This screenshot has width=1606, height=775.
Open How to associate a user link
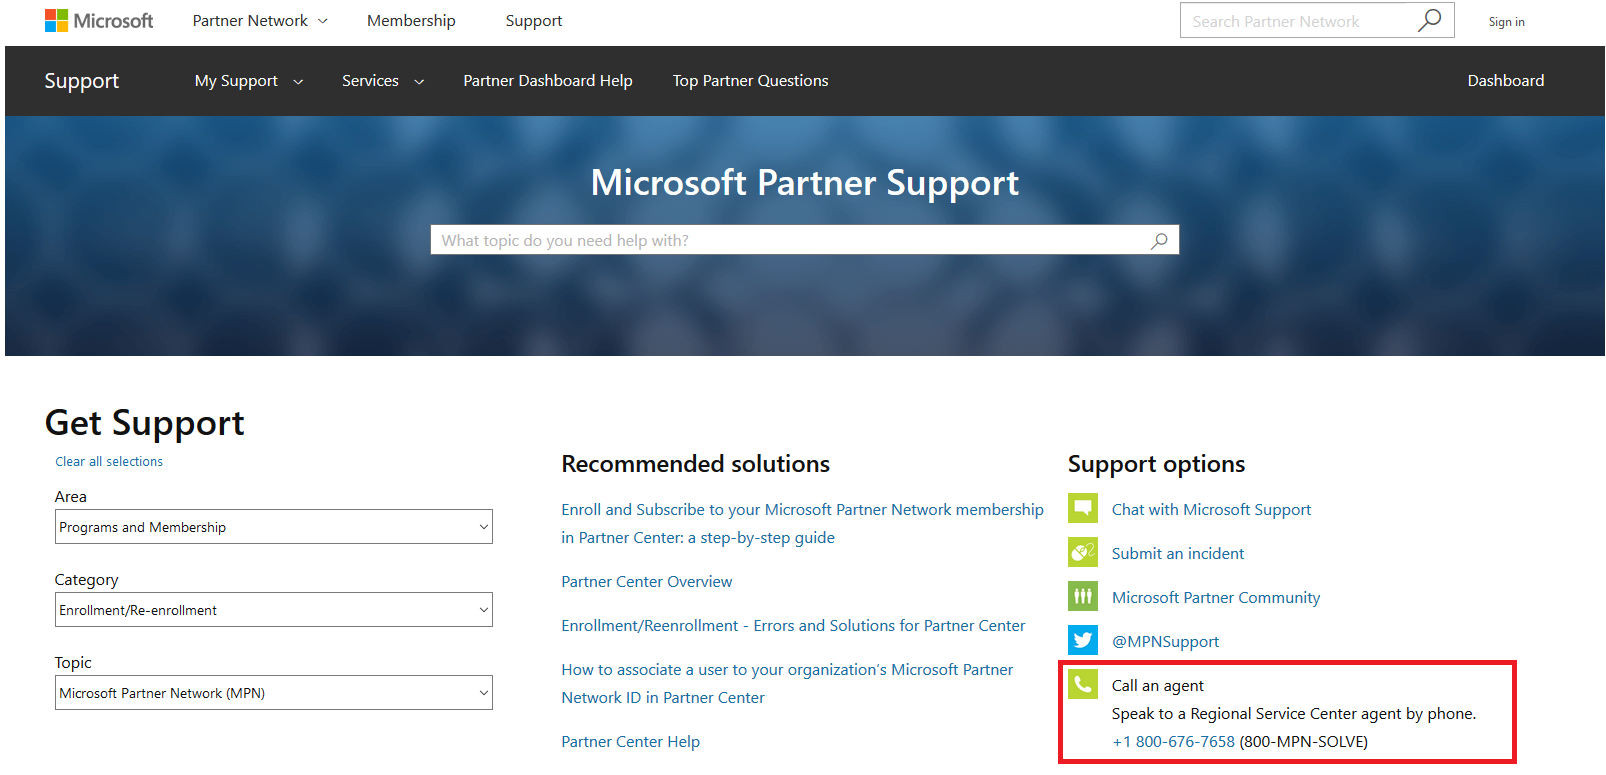pyautogui.click(x=787, y=684)
